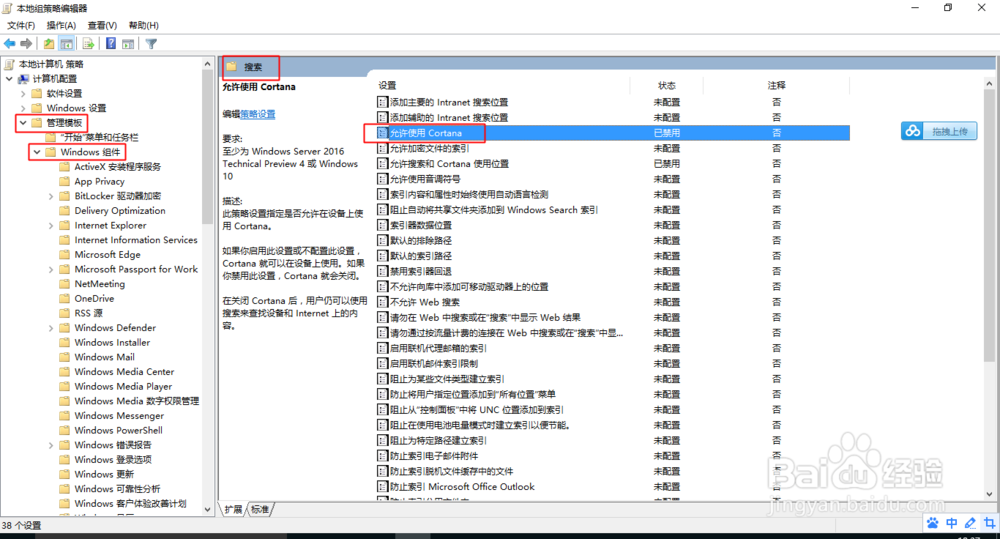This screenshot has height=539, width=1000.
Task: Select the 允许搜索和 Cortana 使用位置 policy
Action: (450, 163)
